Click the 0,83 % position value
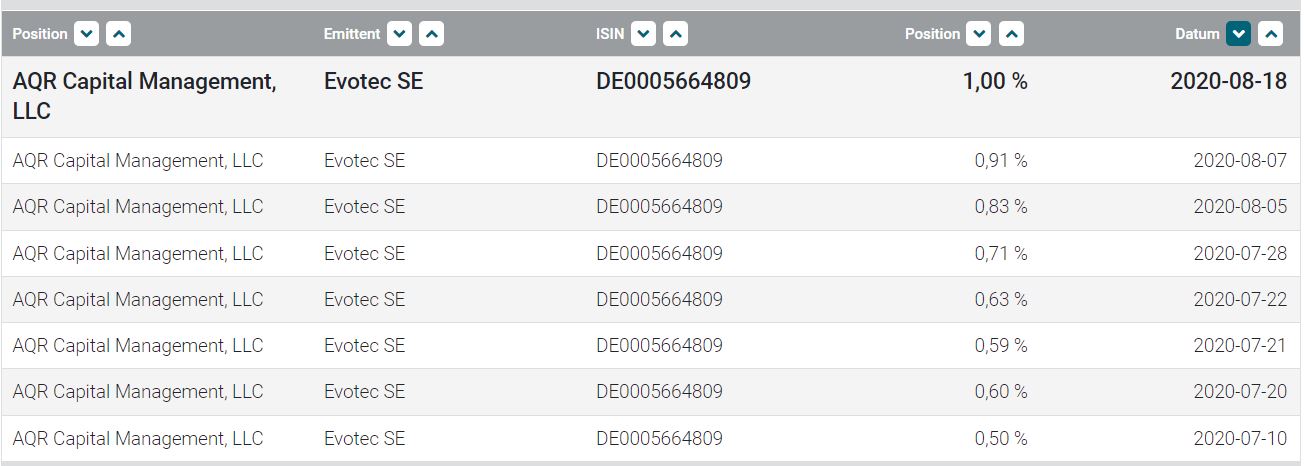1304x466 pixels. 1001,207
